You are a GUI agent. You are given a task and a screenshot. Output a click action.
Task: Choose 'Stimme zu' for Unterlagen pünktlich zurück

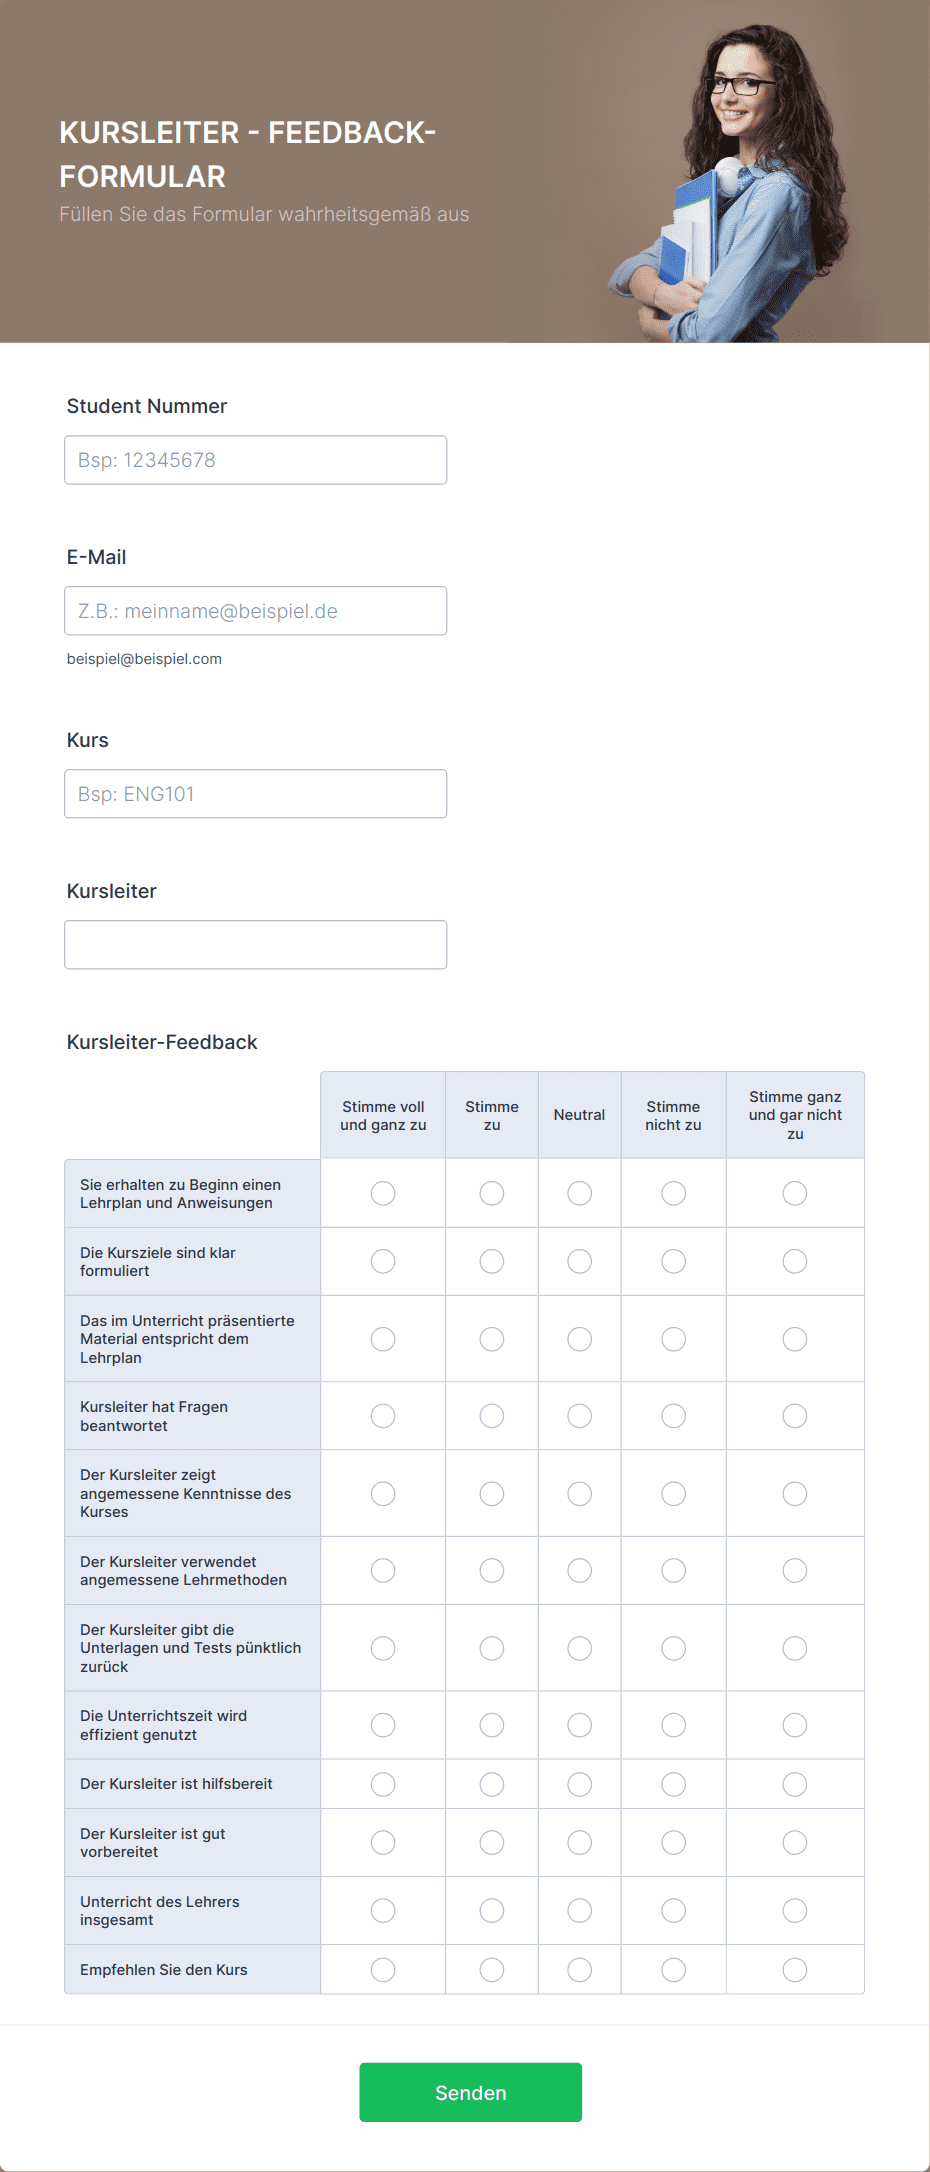click(492, 1648)
